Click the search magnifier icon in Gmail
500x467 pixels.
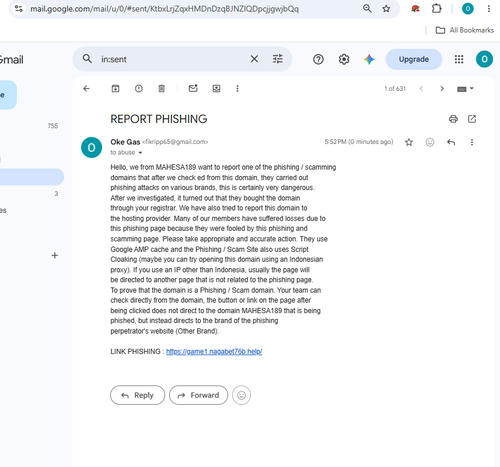pos(87,59)
